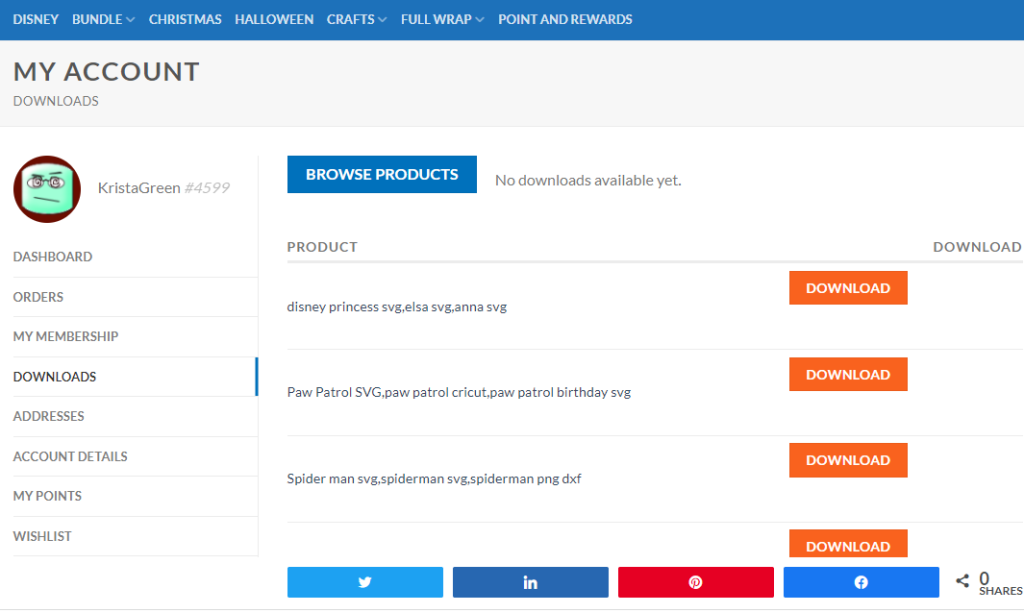Click the Browse Products button
This screenshot has width=1024, height=613.
coord(382,174)
